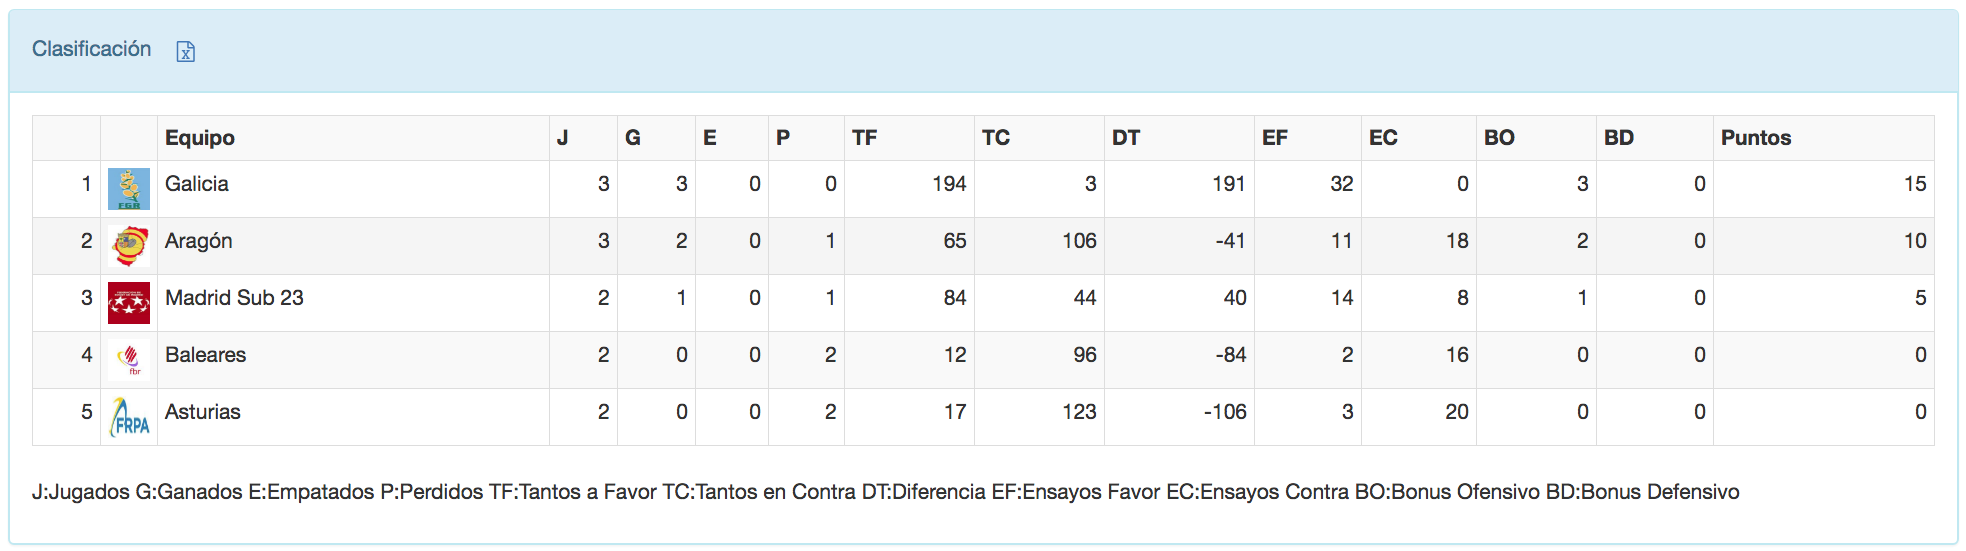Click the DT column header
Screen dimensions: 1966x551
pyautogui.click(x=1125, y=138)
